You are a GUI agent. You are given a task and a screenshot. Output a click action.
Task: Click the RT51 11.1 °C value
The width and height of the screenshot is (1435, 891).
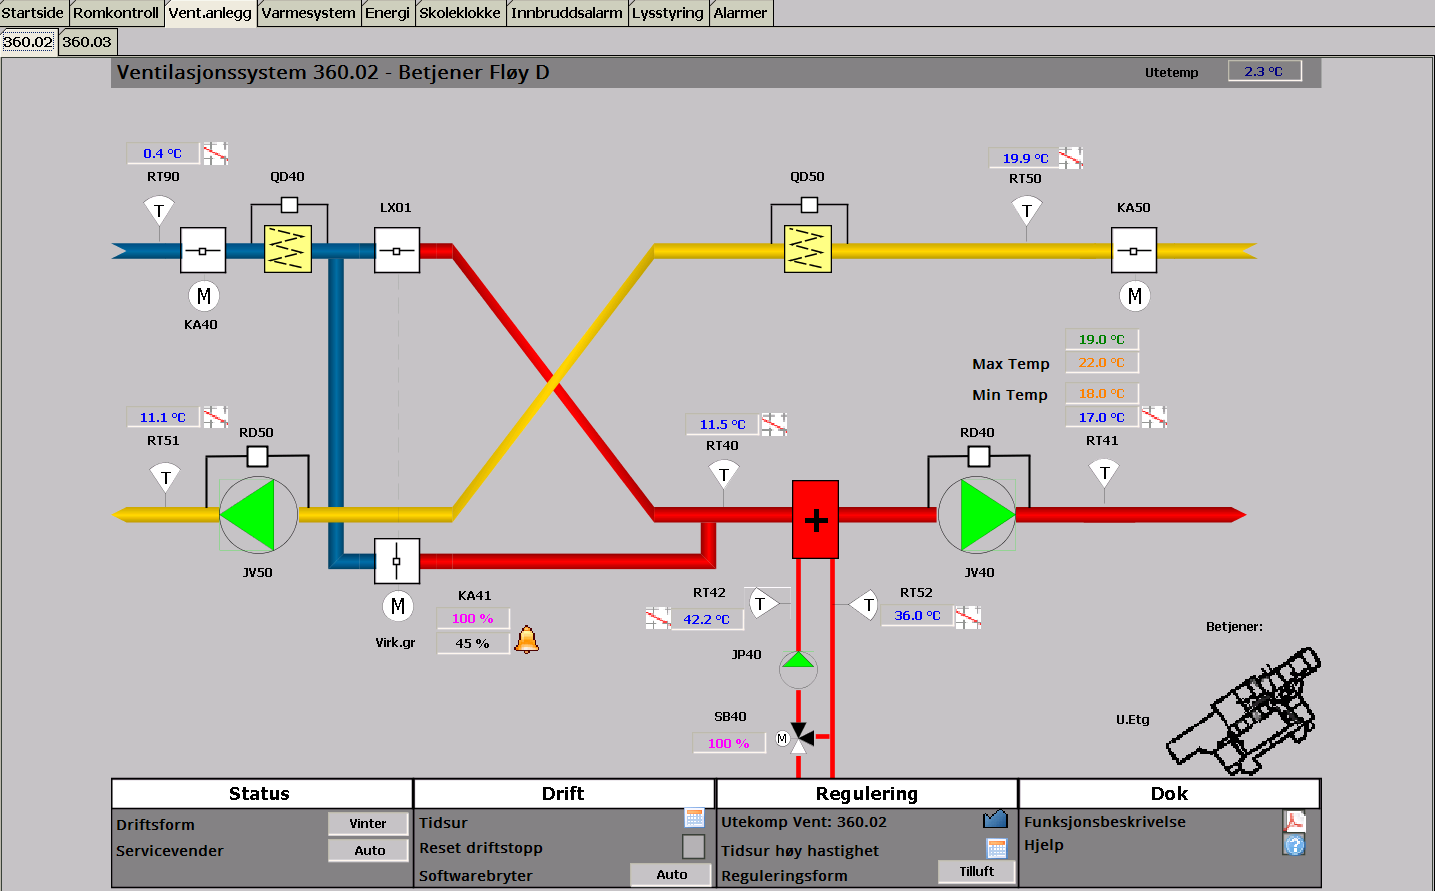(163, 418)
